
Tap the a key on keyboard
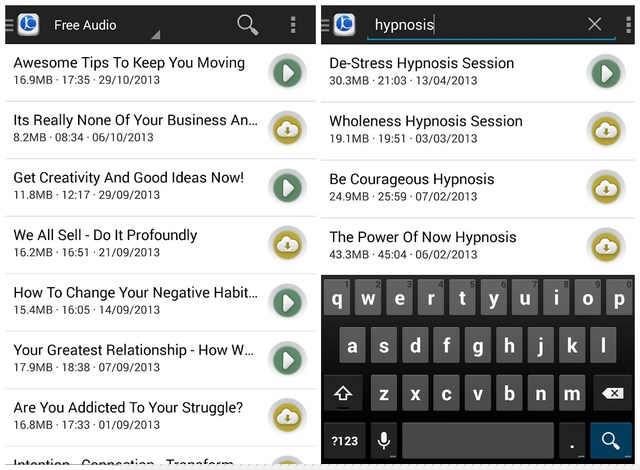pyautogui.click(x=352, y=345)
